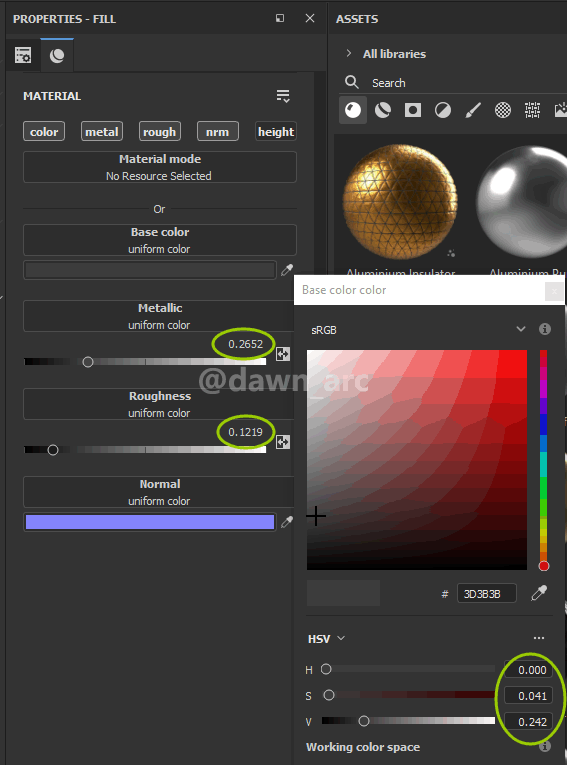Viewport: 567px width, 765px height.
Task: Open the Material options menu icon
Action: point(283,96)
